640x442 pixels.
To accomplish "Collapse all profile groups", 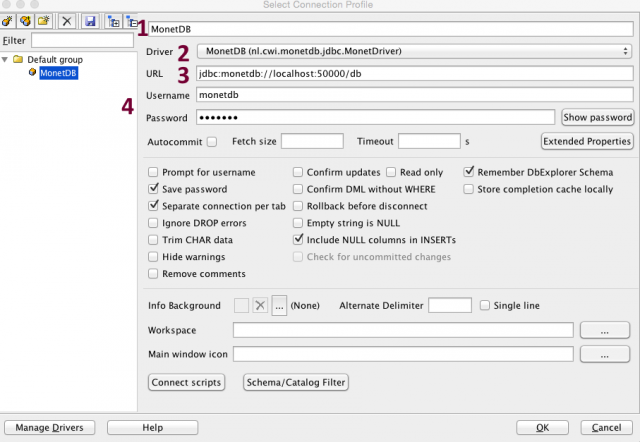I will [x=132, y=20].
